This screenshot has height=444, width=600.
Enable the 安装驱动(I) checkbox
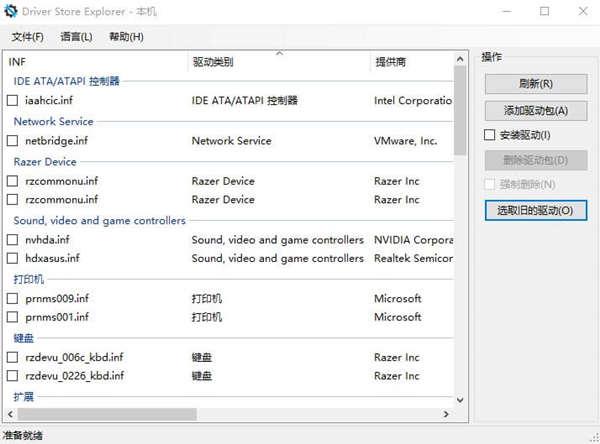(490, 135)
